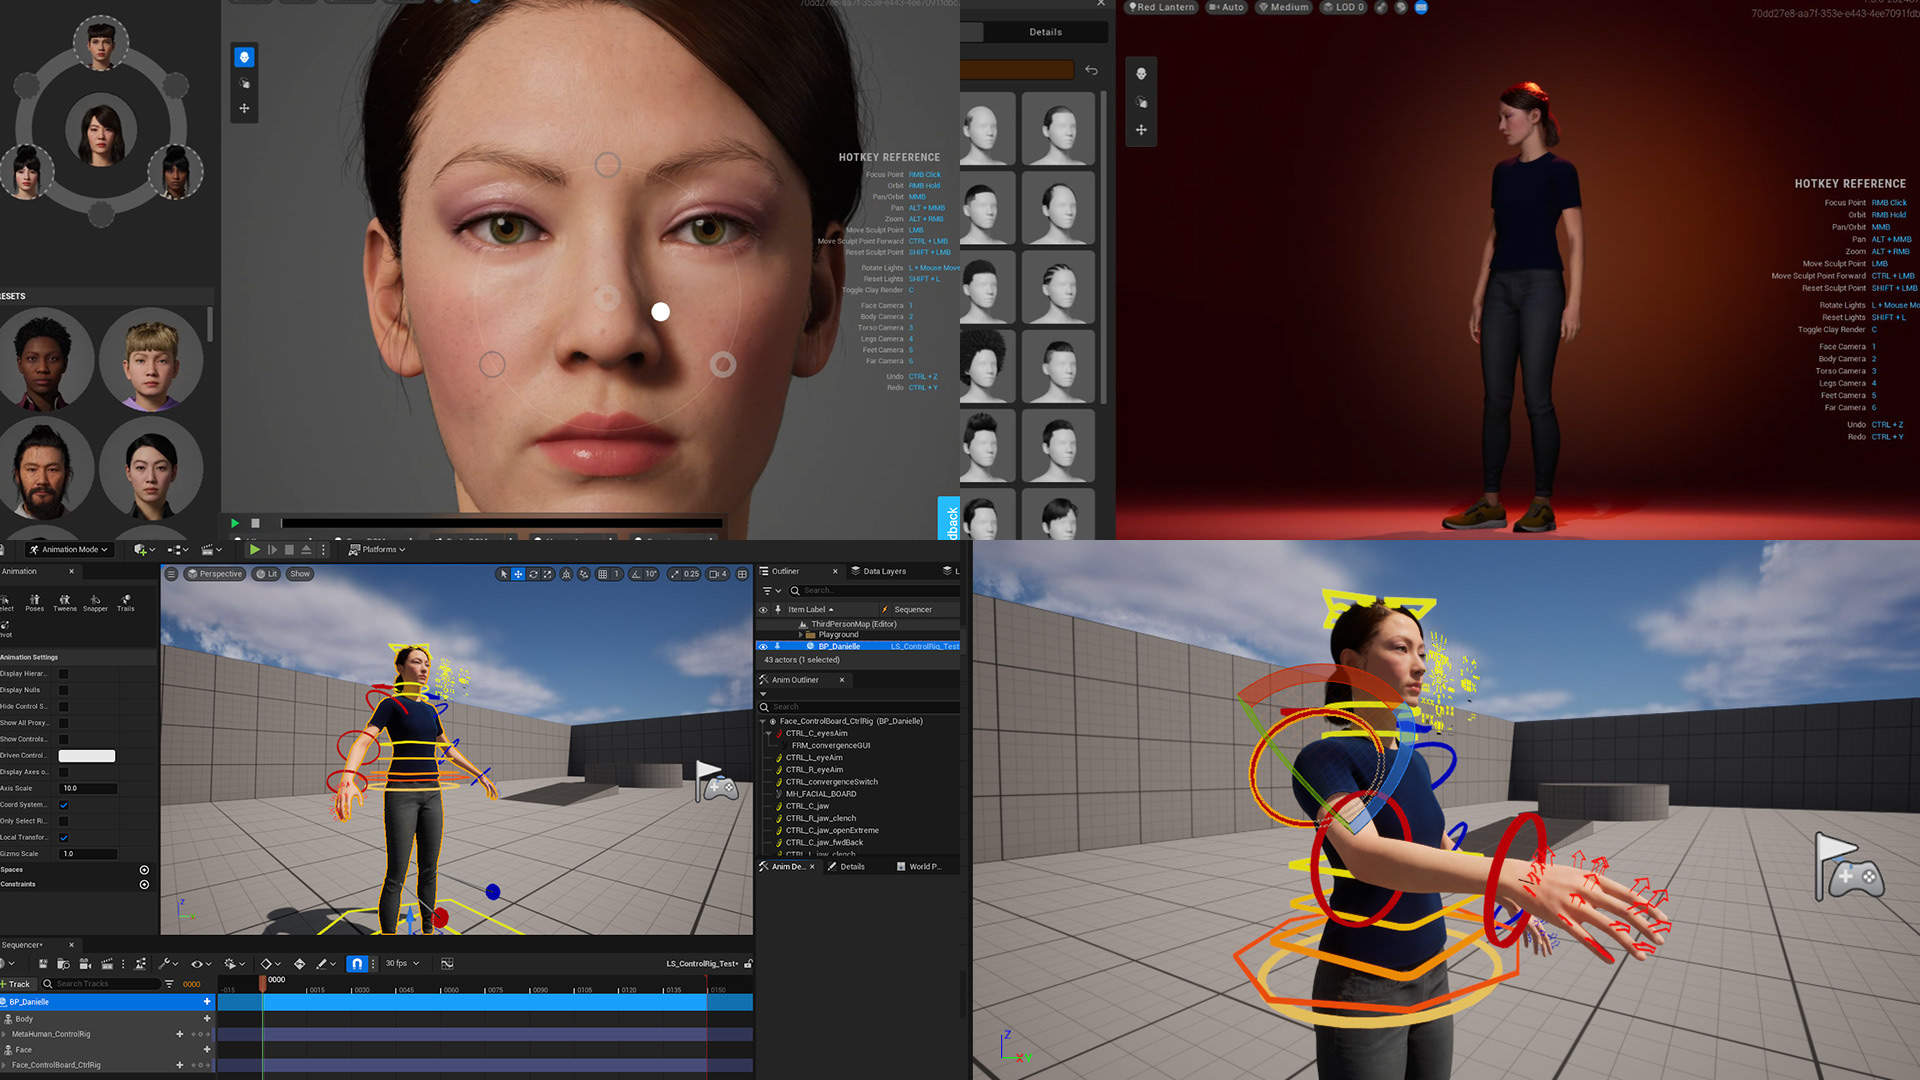
Task: Toggle the sequencer snapping magnet icon
Action: pos(357,964)
